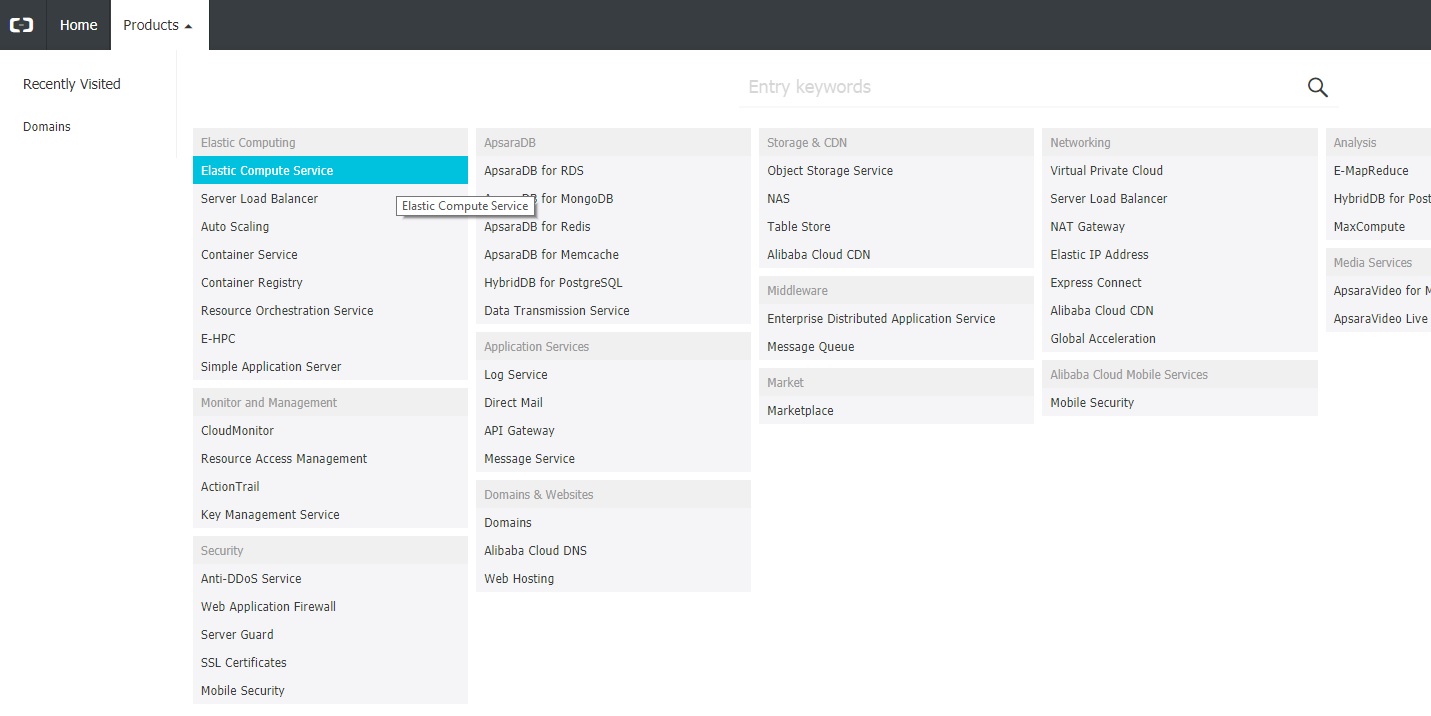The width and height of the screenshot is (1431, 716).
Task: Go to Resource Access Management
Action: point(330,458)
